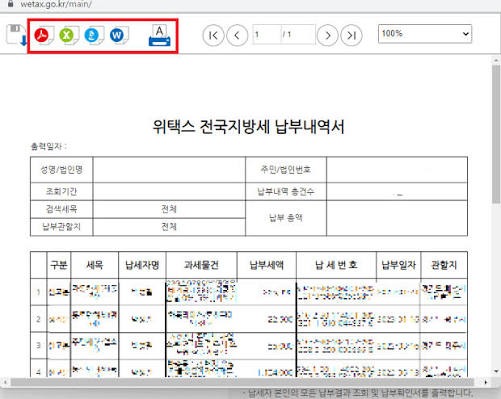Click the 조회기간 label cell
The height and width of the screenshot is (399, 501).
coord(62,191)
